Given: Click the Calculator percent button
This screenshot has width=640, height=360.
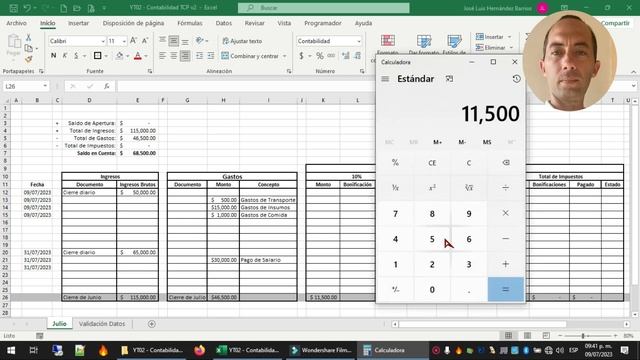Looking at the screenshot, I should pyautogui.click(x=395, y=163).
